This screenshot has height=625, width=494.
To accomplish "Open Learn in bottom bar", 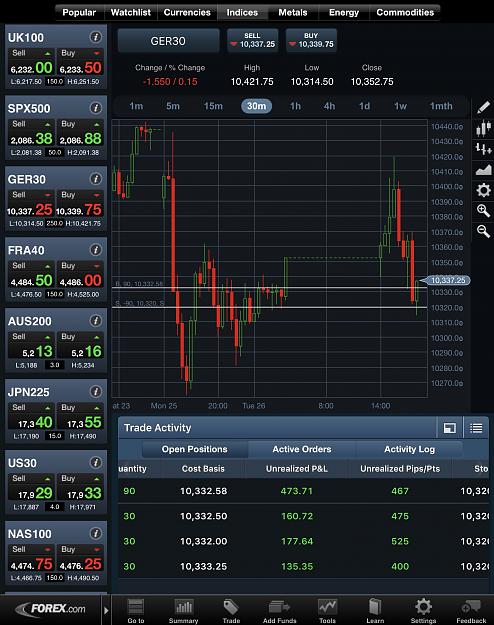I will [375, 611].
